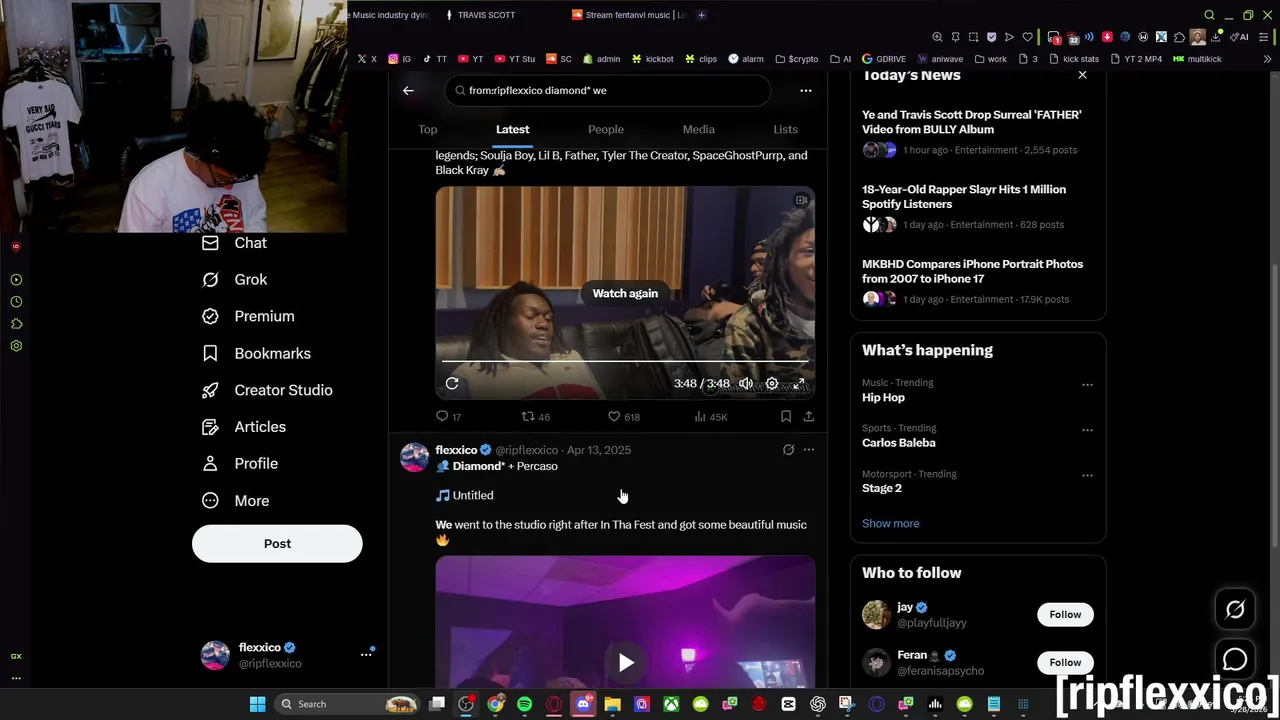
Task: Open the Windows Start menu
Action: click(257, 704)
